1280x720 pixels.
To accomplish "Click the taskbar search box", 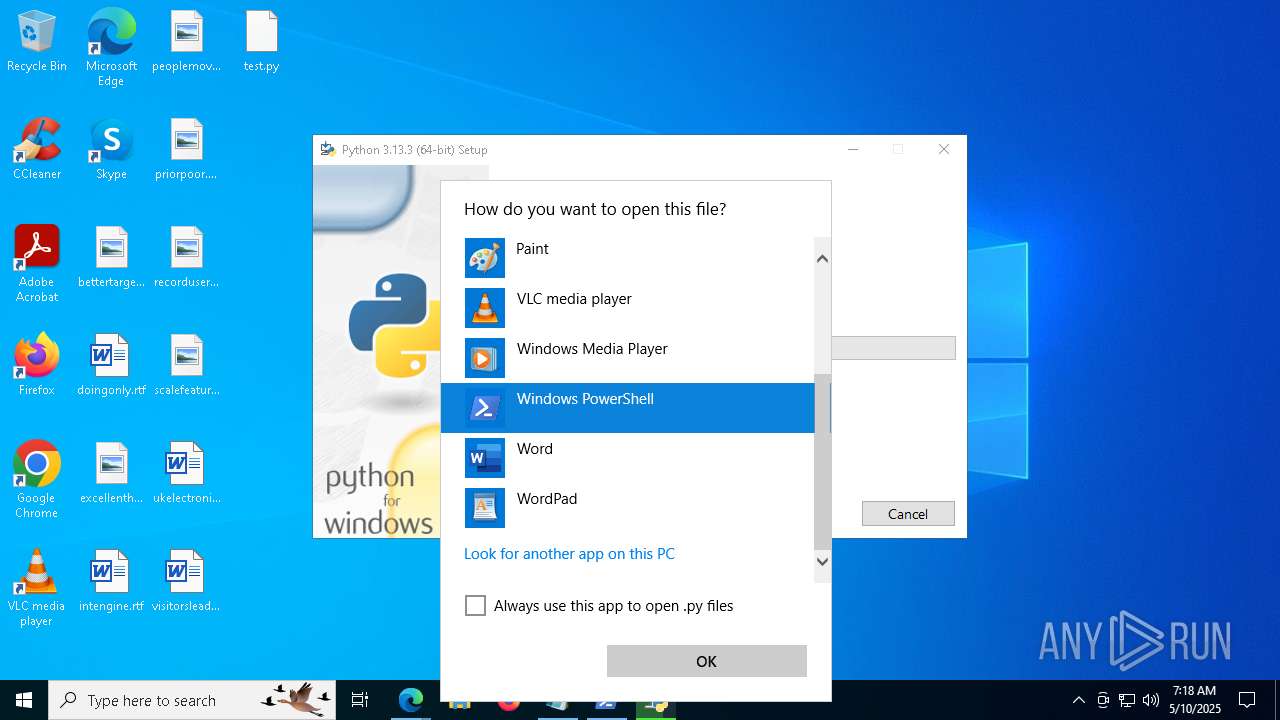I will click(193, 700).
